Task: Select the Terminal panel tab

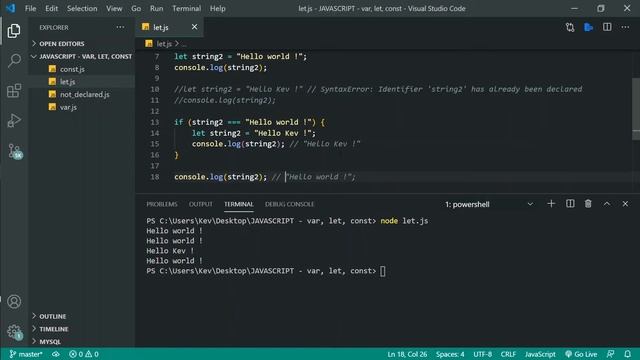Action: pos(239,204)
